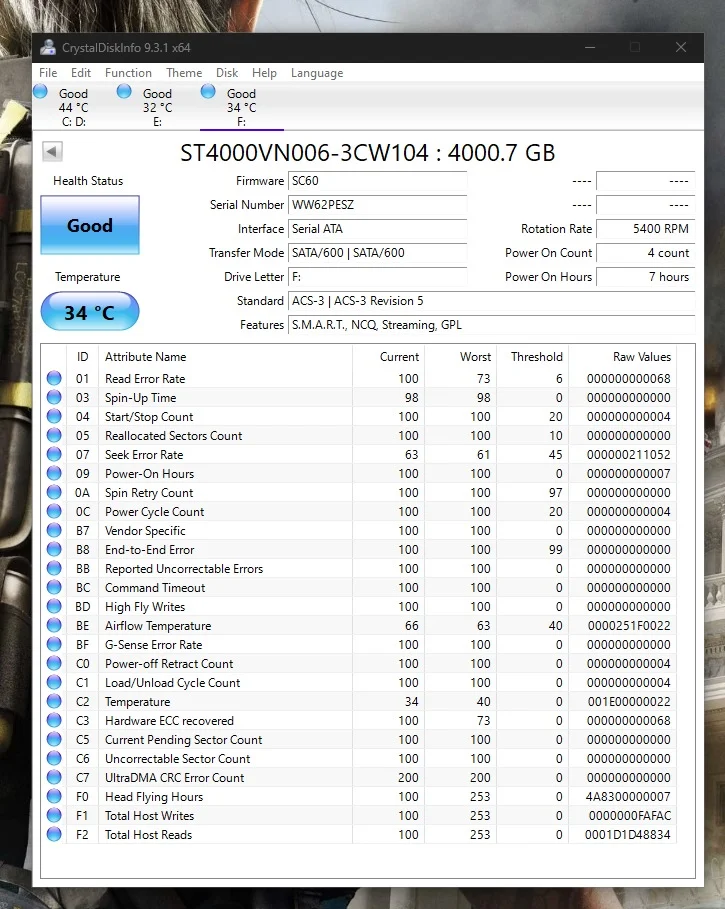Click the Threshold column header
The width and height of the screenshot is (725, 909).
click(532, 357)
